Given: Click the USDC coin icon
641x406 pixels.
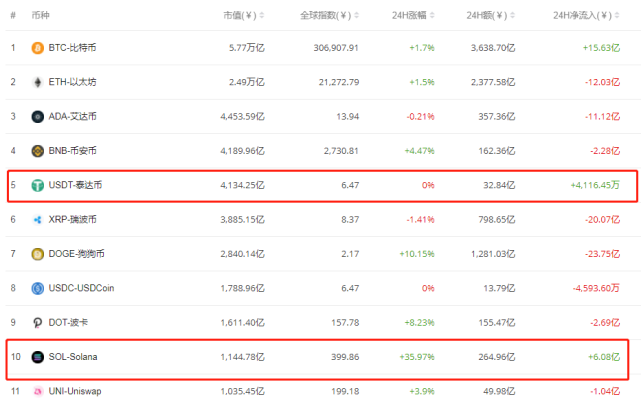Looking at the screenshot, I should pos(38,288).
